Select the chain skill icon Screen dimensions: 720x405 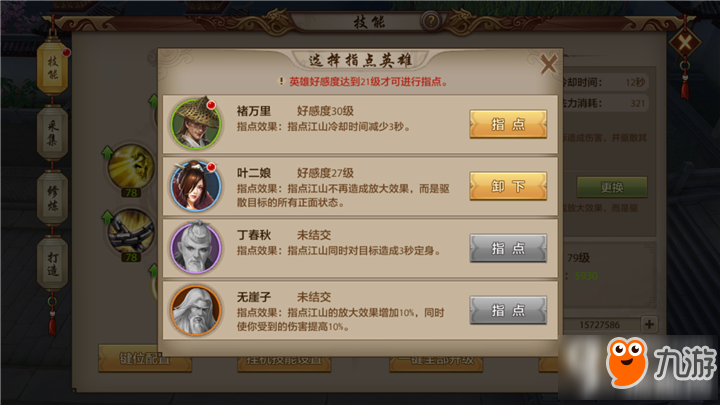[131, 231]
